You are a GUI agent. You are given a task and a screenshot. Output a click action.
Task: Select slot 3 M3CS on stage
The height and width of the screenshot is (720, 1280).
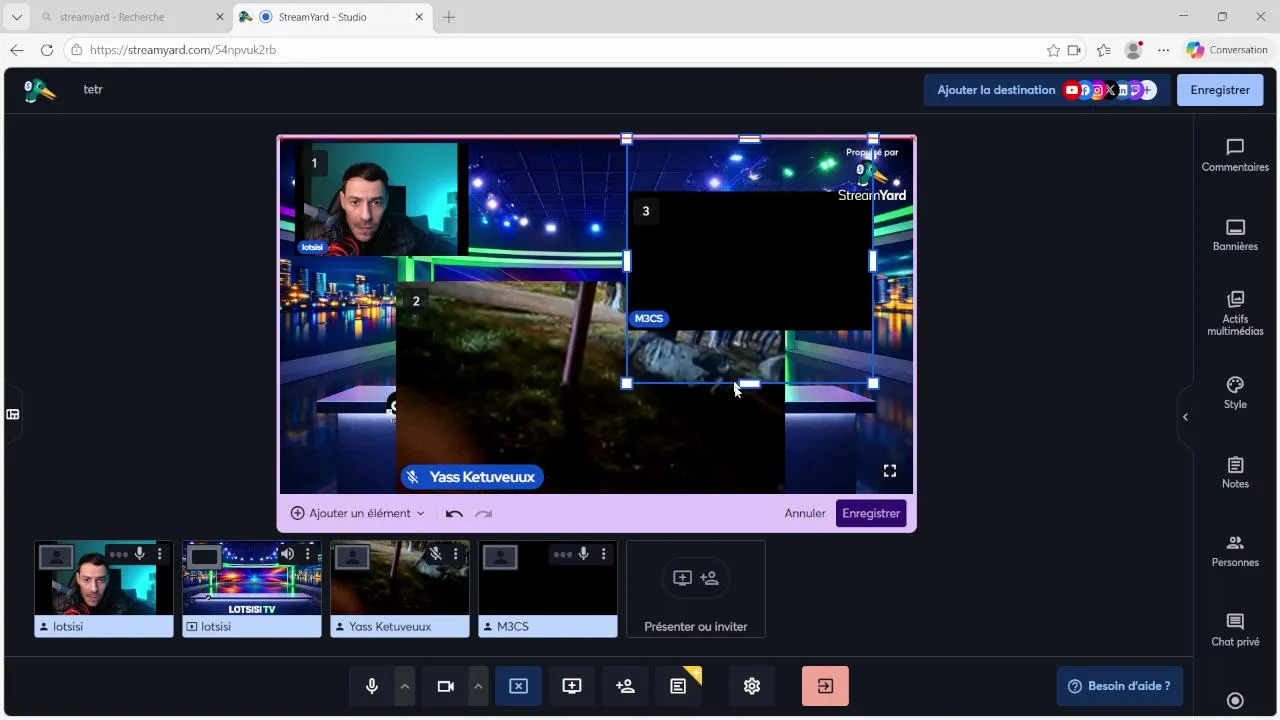(750, 260)
